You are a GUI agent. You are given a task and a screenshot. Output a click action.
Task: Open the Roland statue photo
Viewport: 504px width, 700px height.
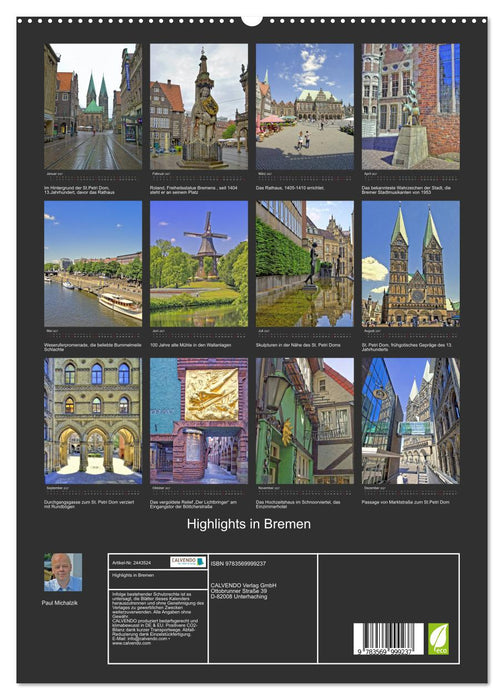(199, 106)
